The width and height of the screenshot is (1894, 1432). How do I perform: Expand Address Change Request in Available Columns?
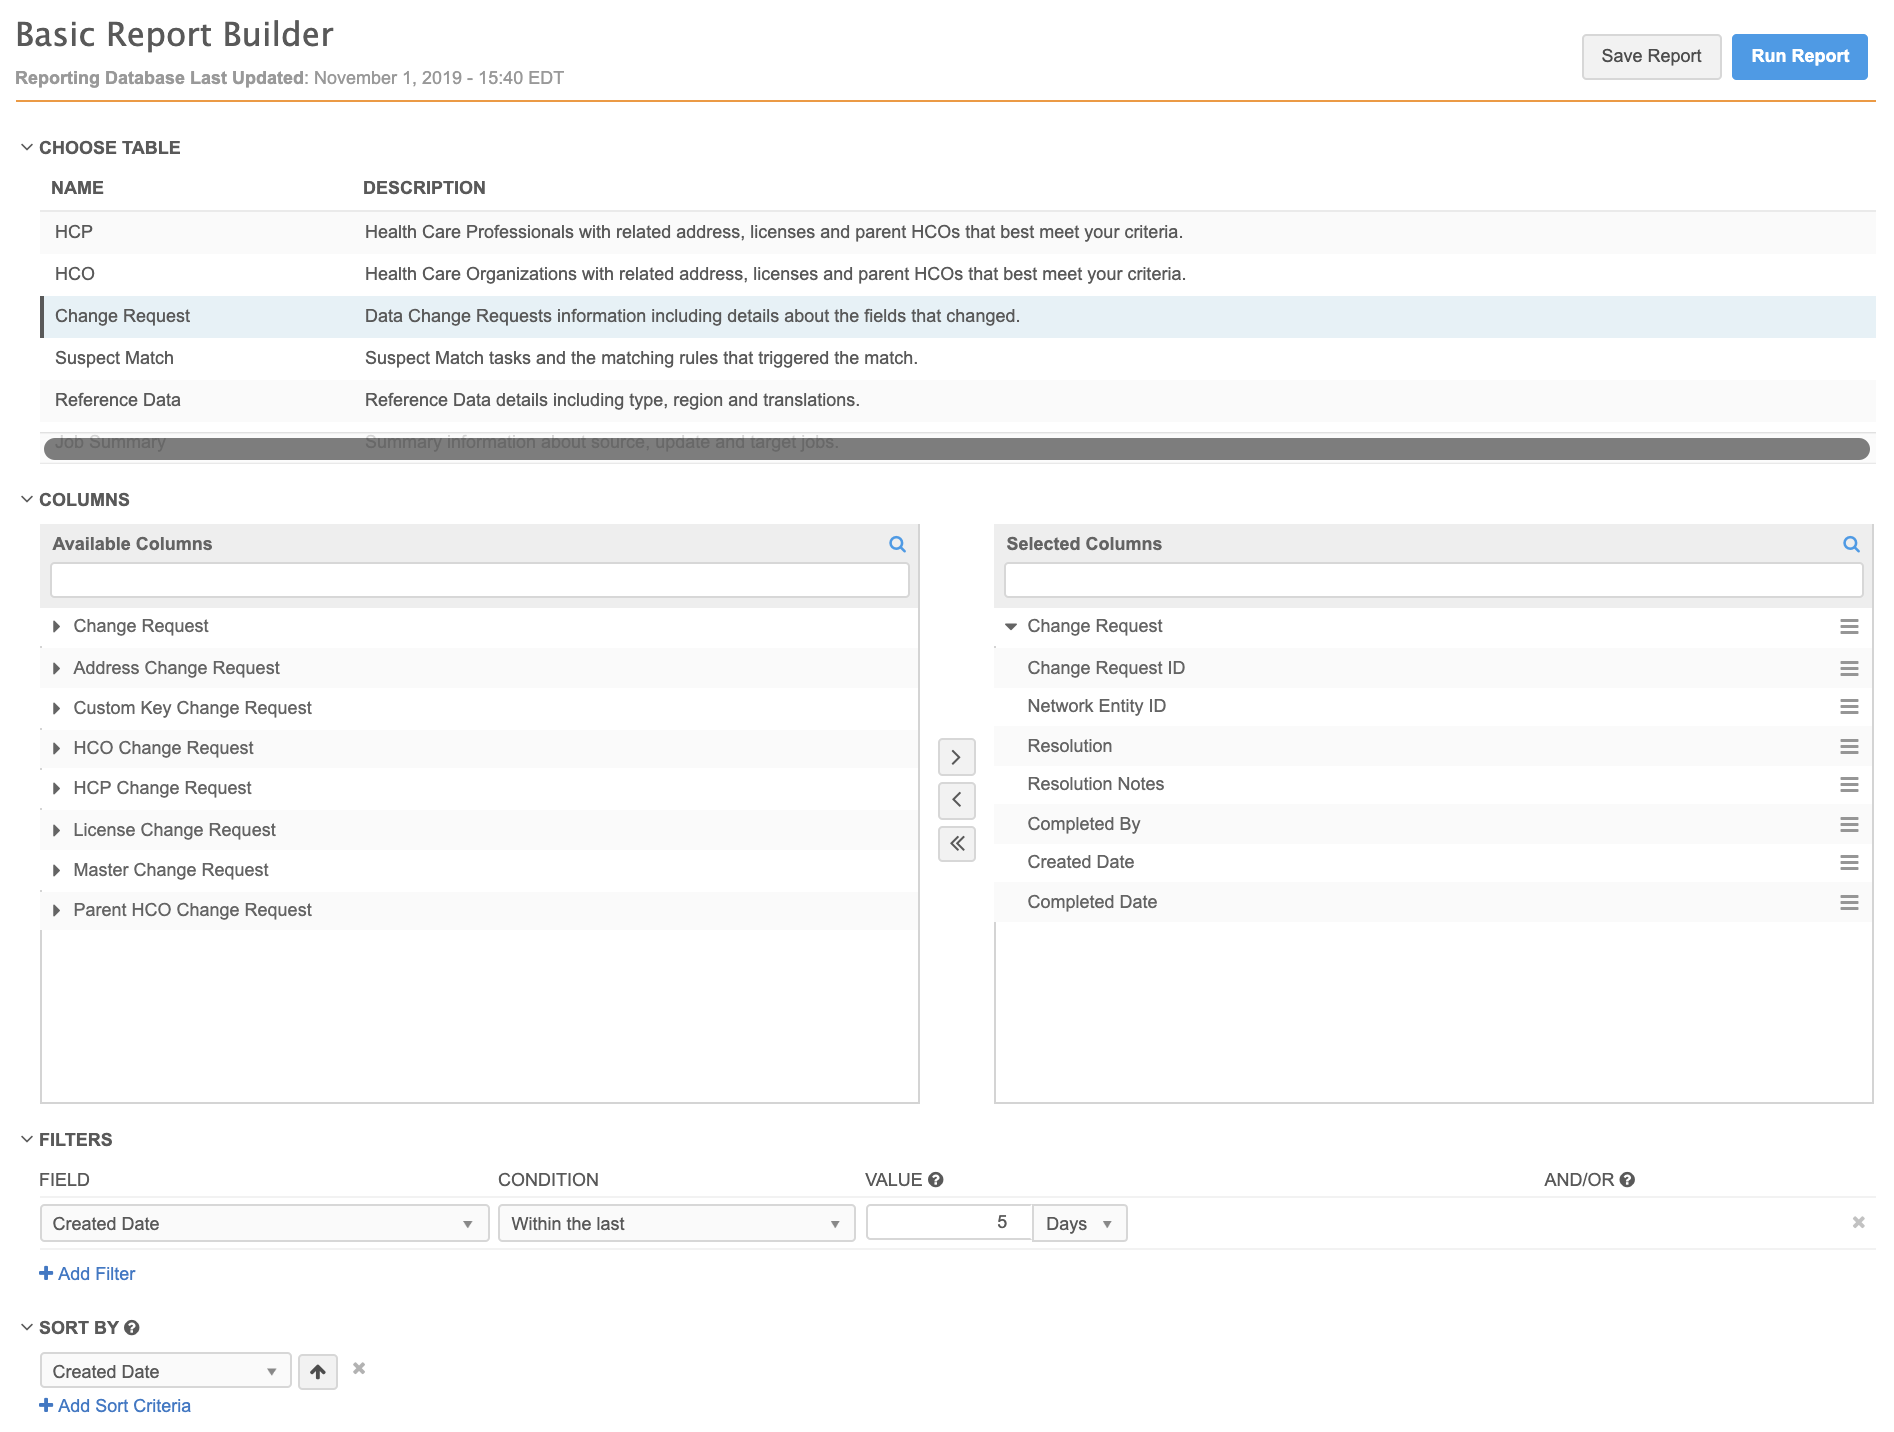click(x=57, y=668)
